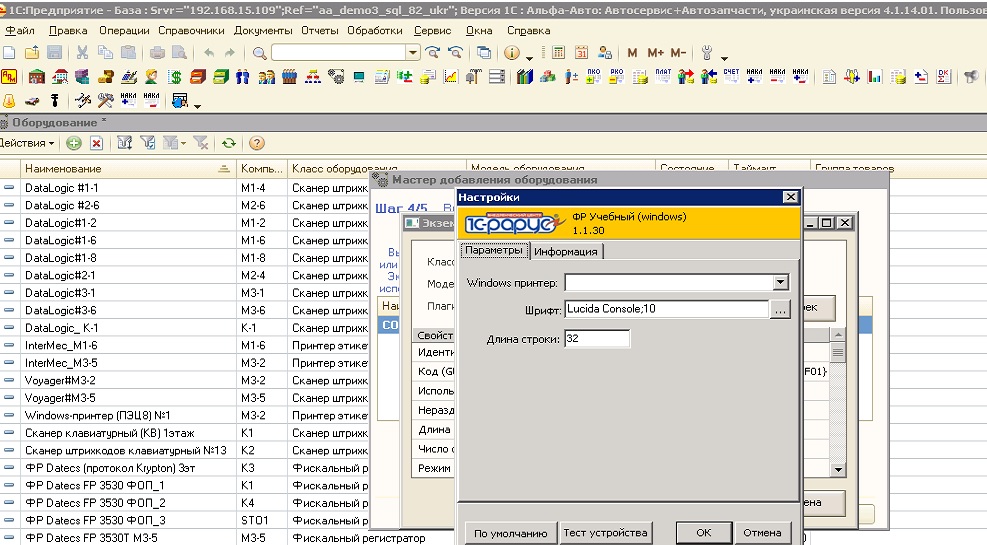Select the DataLogic_ K-1 row
987x545 pixels.
coord(184,328)
